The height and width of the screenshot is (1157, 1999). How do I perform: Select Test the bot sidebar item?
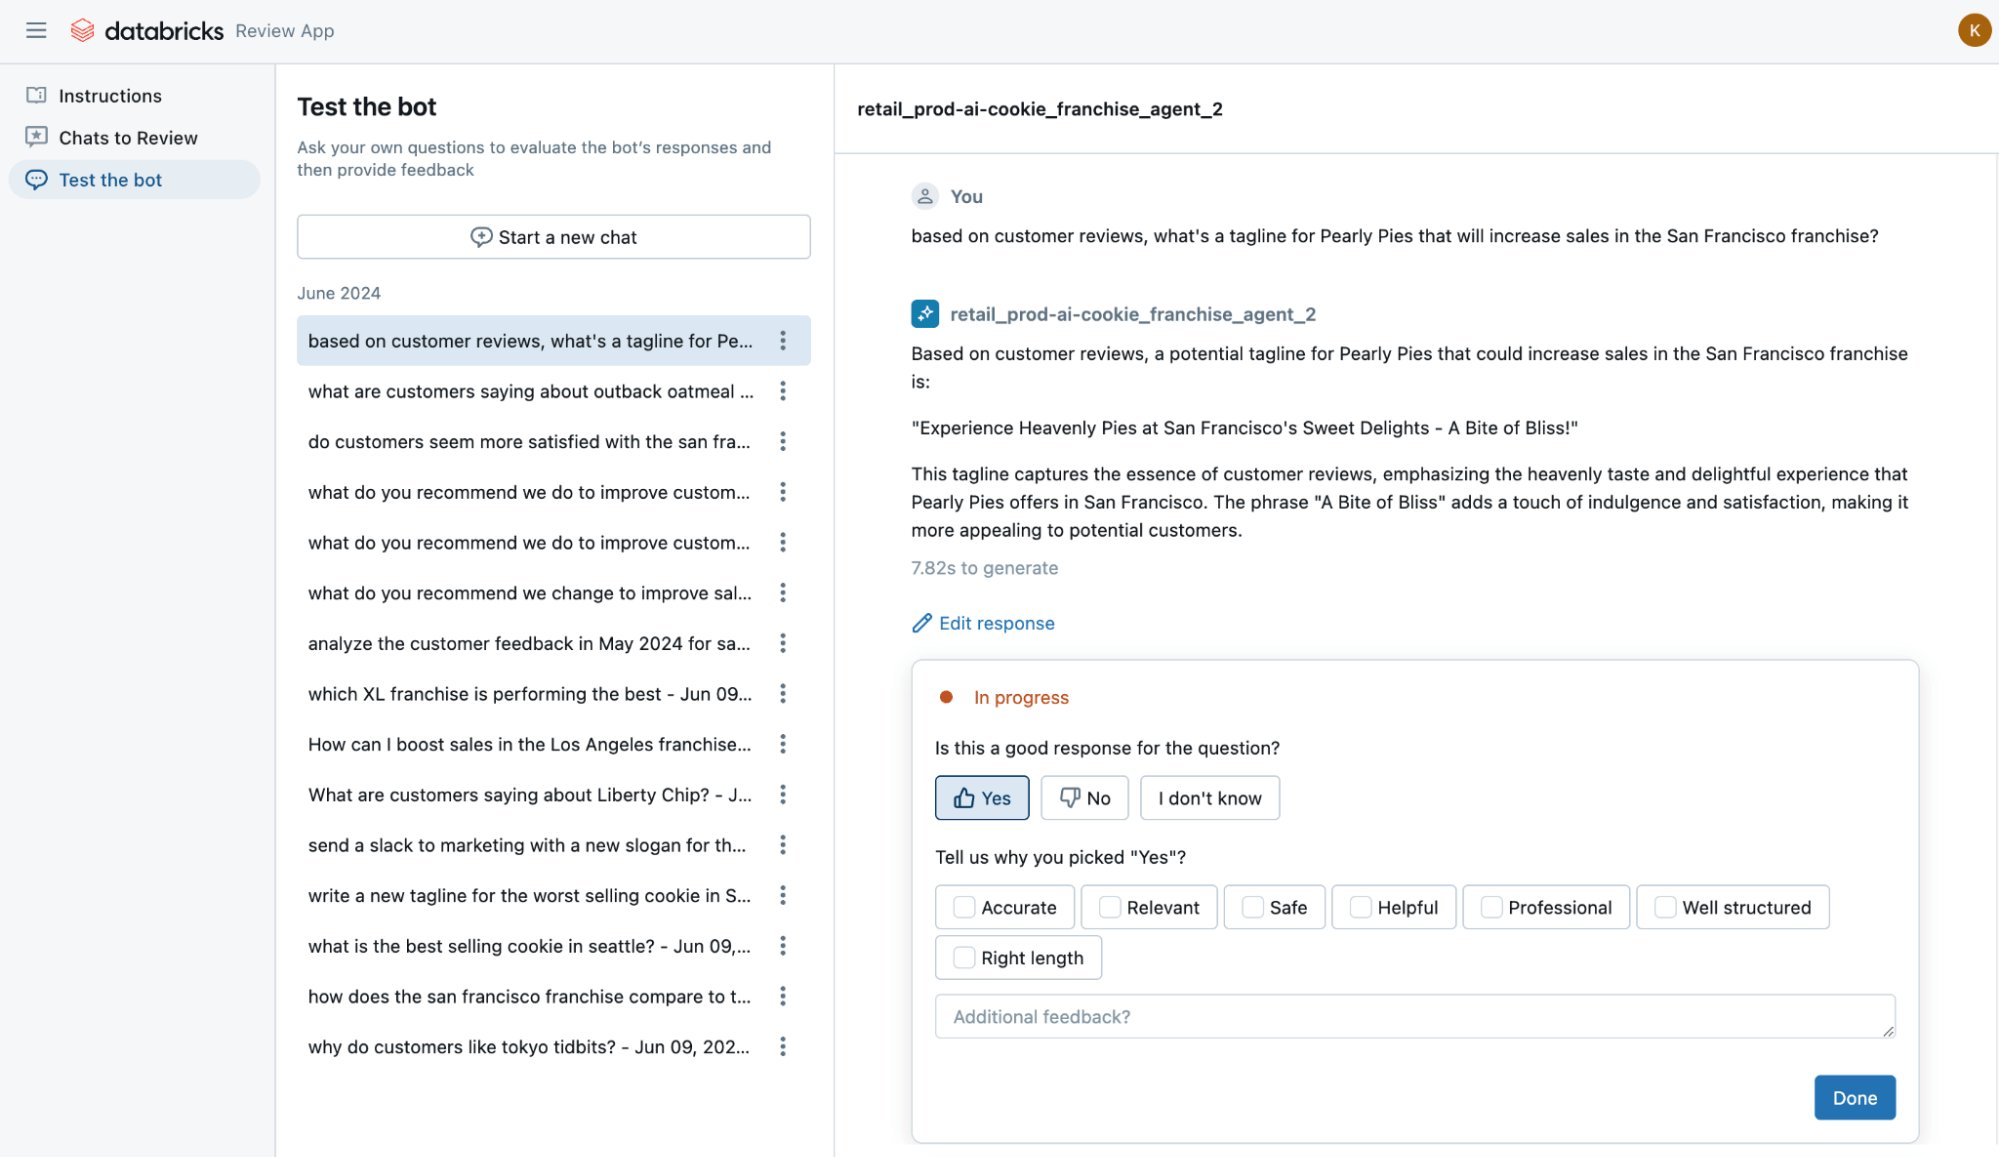click(110, 180)
